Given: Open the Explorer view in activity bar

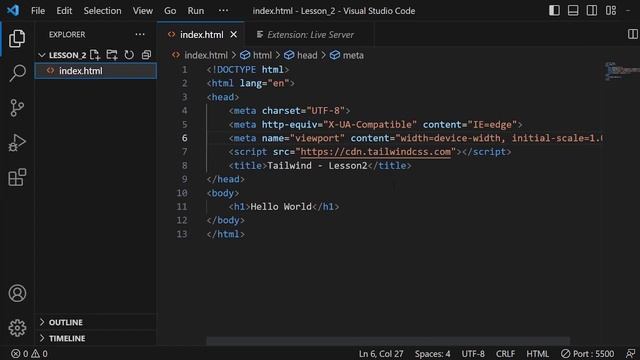Looking at the screenshot, I should [x=17, y=38].
